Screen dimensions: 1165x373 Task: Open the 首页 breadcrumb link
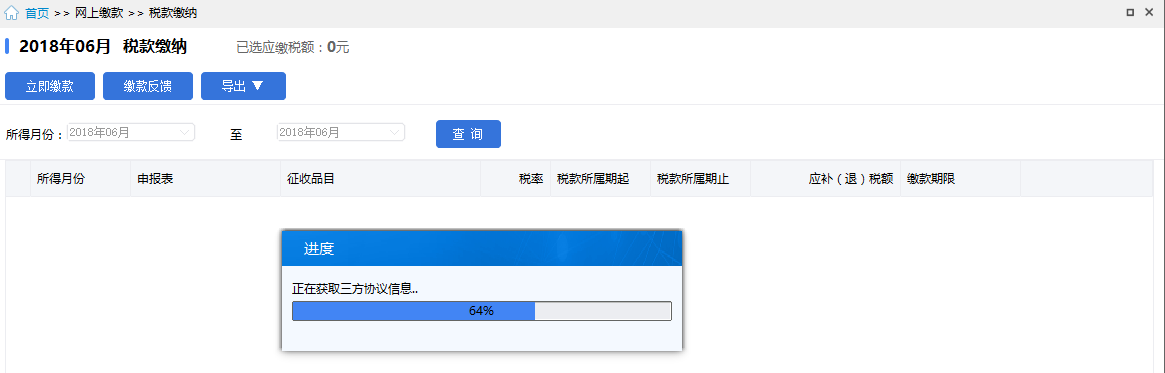point(36,13)
